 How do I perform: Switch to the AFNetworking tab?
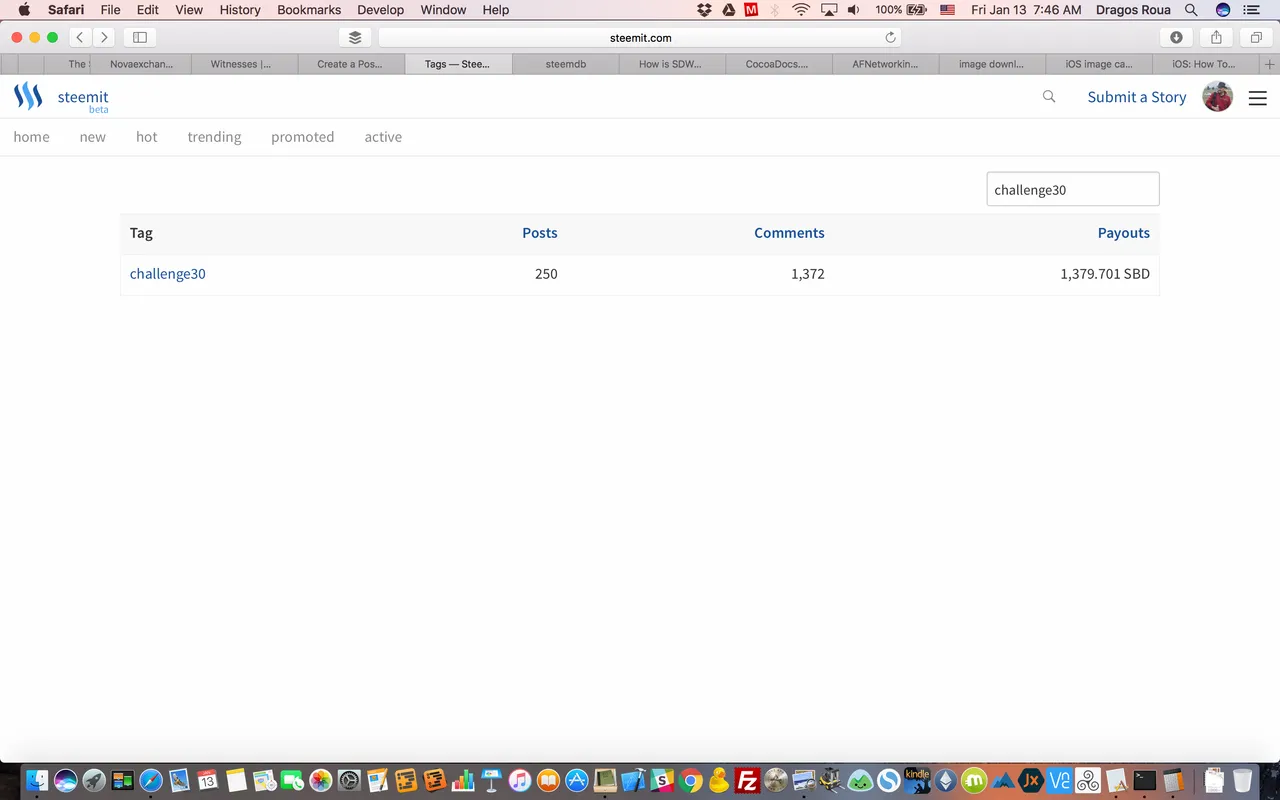coord(885,64)
